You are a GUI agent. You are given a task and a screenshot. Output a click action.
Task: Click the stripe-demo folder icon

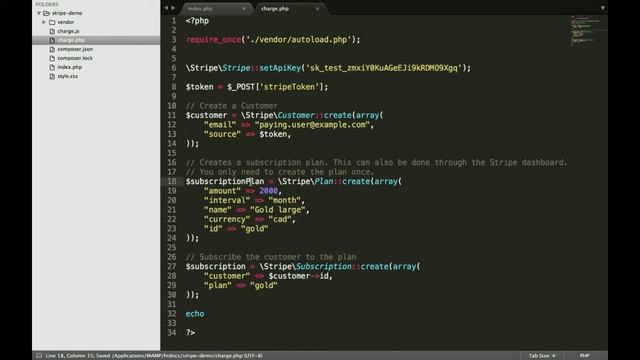pyautogui.click(x=47, y=13)
